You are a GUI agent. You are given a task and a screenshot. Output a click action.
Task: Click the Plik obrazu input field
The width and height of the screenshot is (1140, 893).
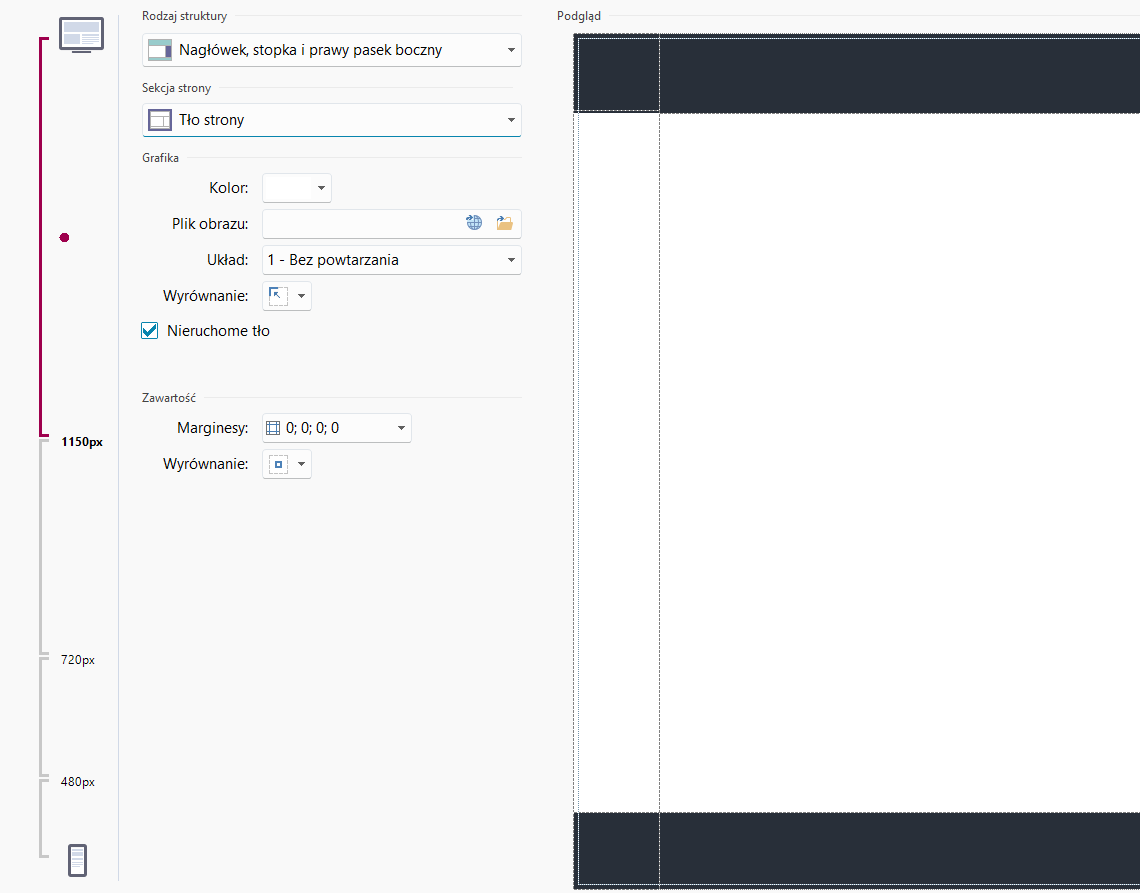(361, 224)
